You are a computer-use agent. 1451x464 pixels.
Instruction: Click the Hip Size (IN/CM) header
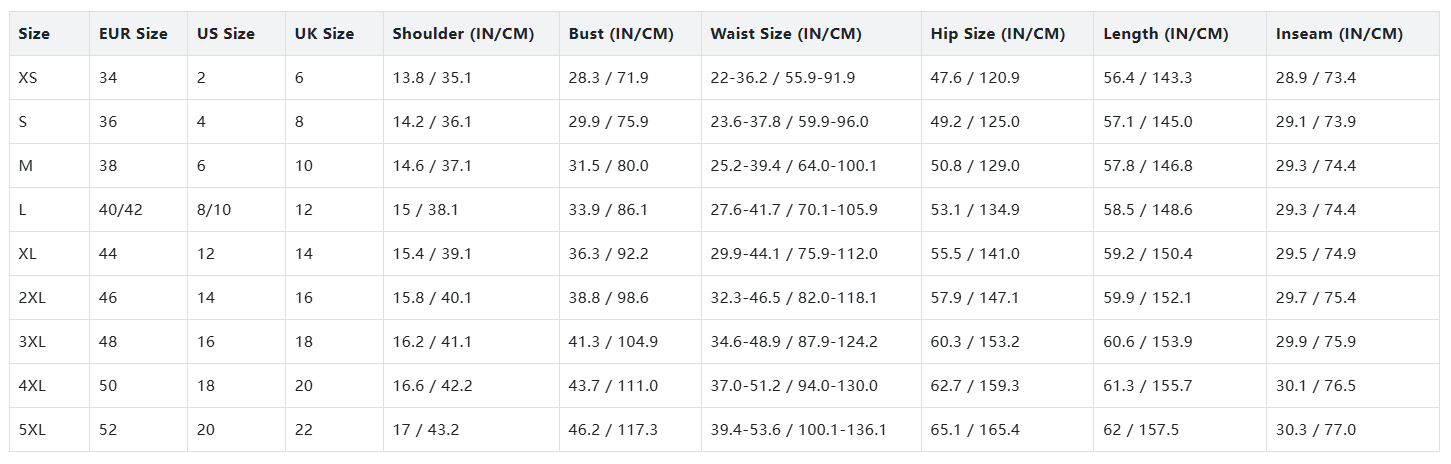997,34
